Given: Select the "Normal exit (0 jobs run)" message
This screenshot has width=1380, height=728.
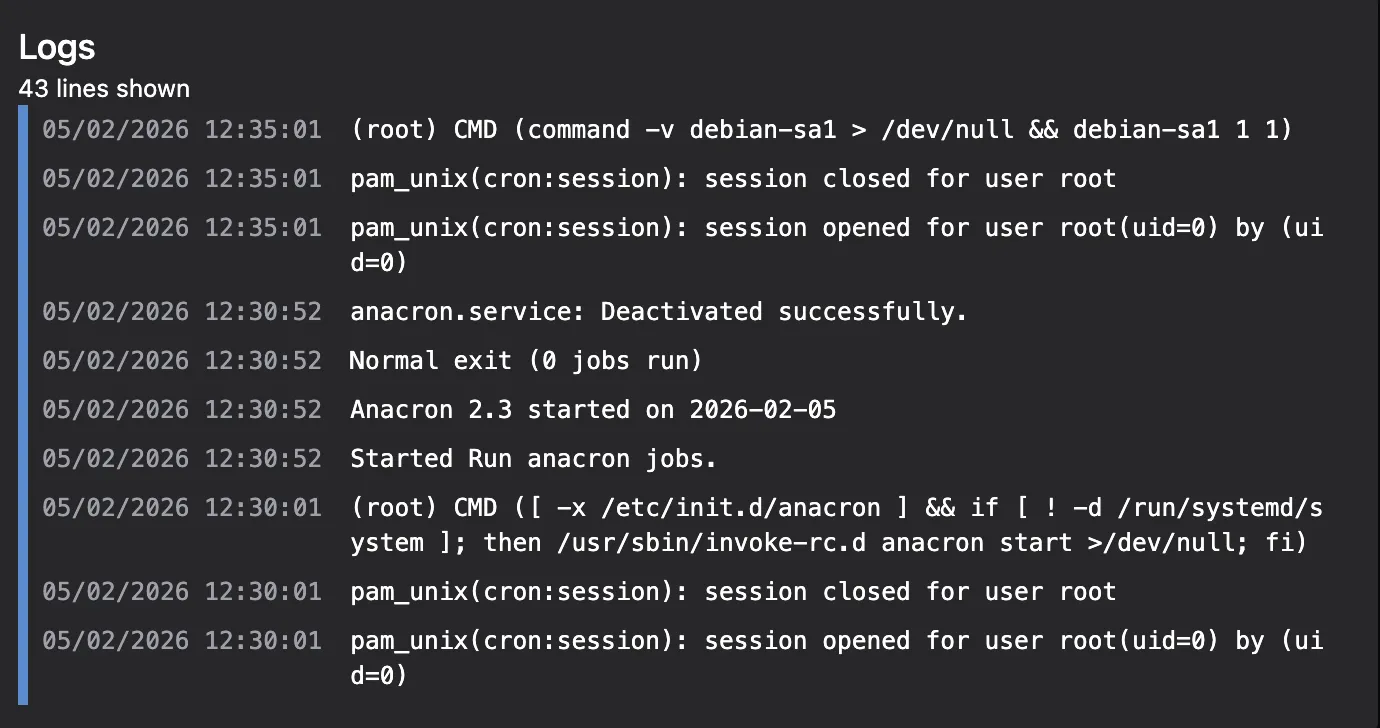Looking at the screenshot, I should 525,360.
